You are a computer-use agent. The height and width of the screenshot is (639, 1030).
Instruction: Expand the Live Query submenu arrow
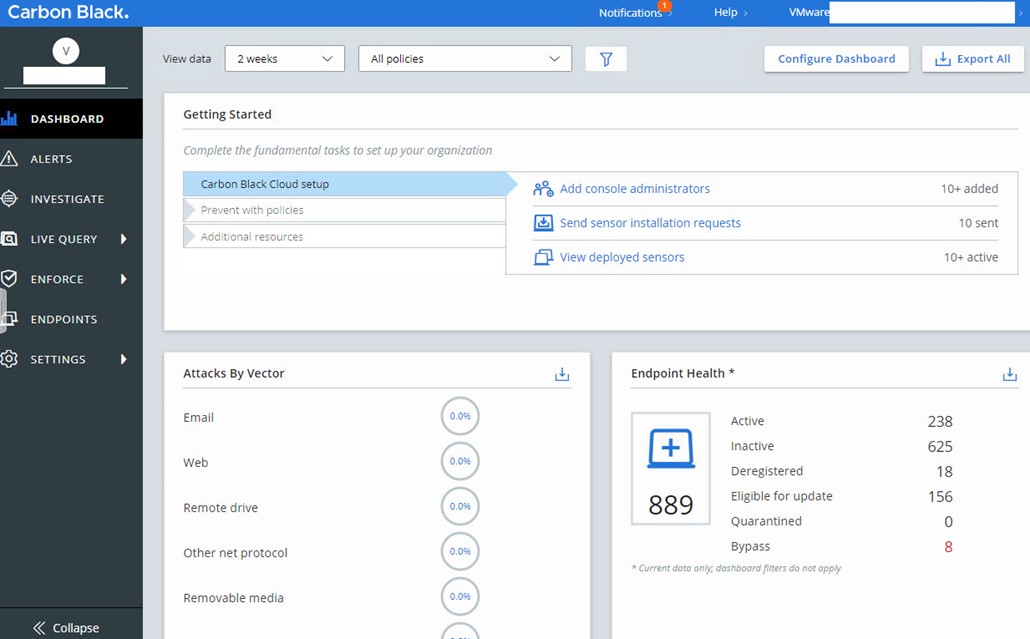[124, 239]
